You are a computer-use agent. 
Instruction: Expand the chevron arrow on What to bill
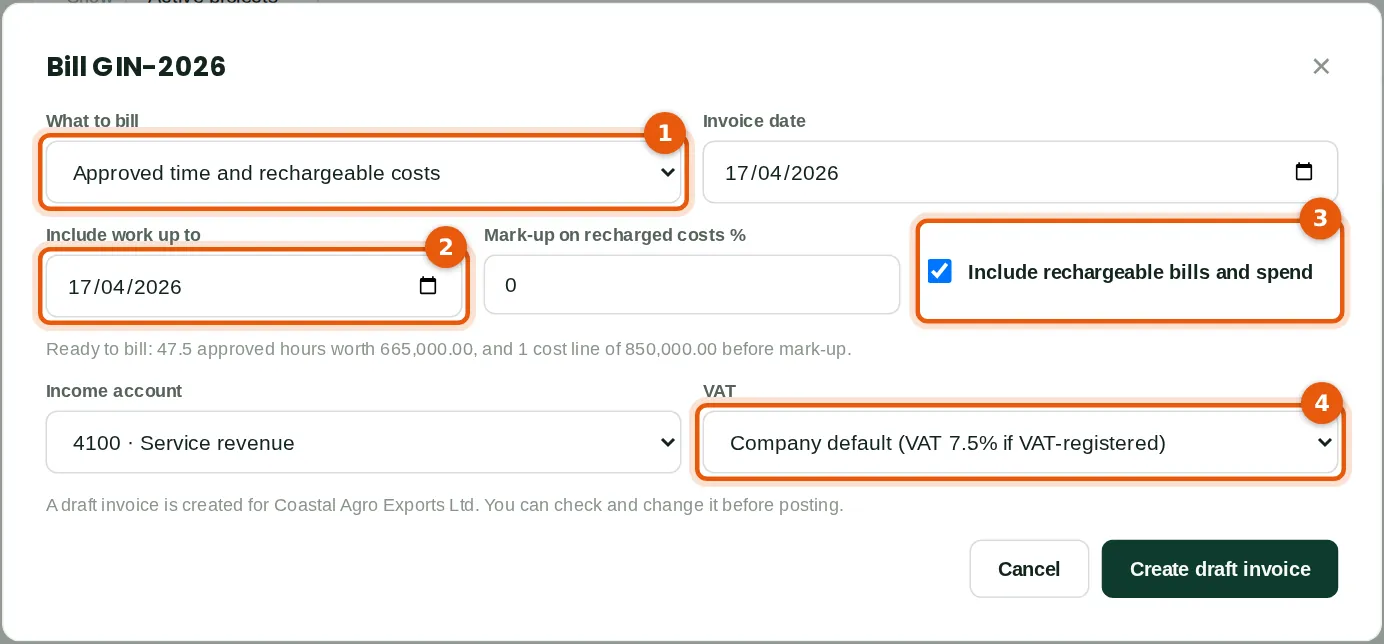point(668,172)
